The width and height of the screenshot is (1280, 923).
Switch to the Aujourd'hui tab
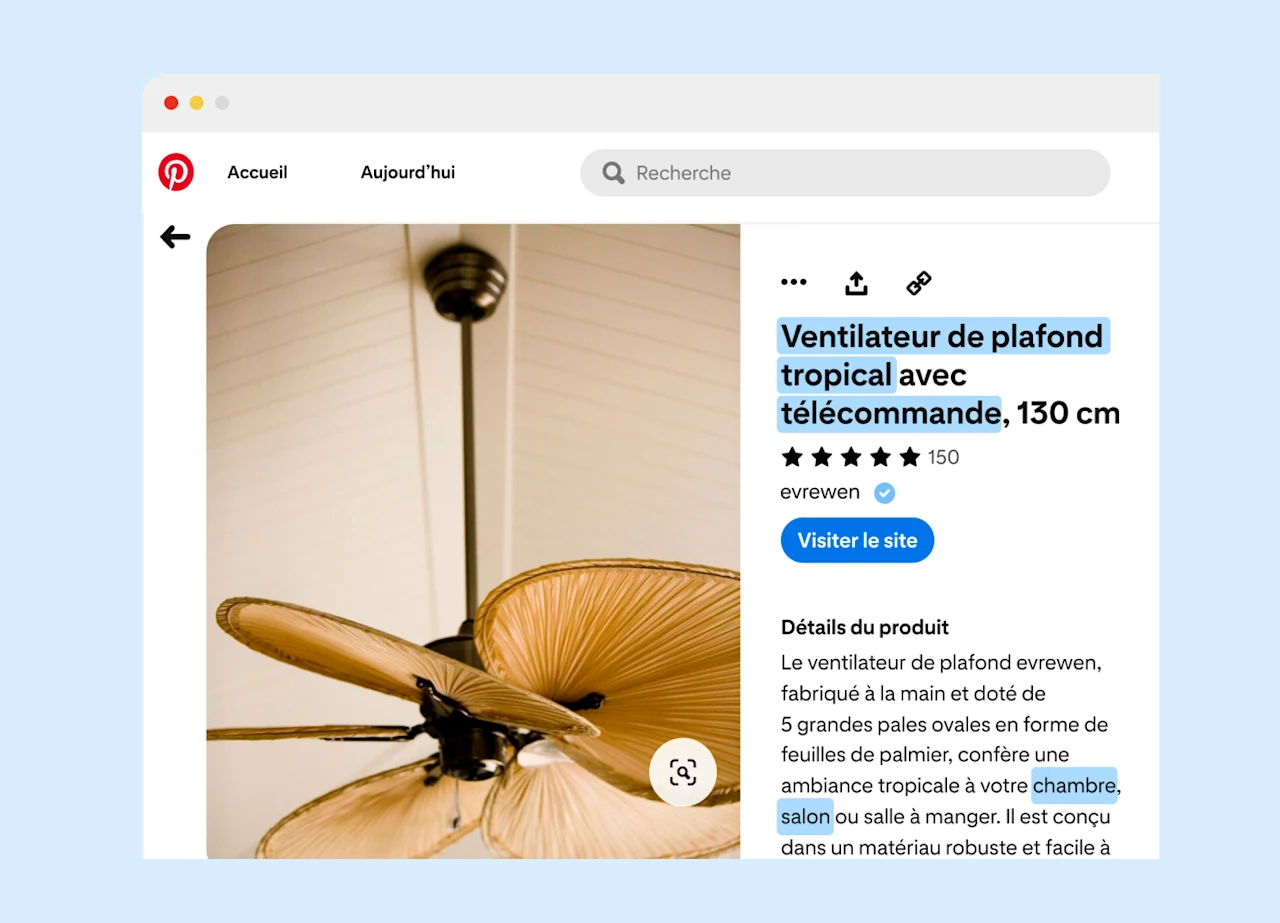tap(407, 172)
